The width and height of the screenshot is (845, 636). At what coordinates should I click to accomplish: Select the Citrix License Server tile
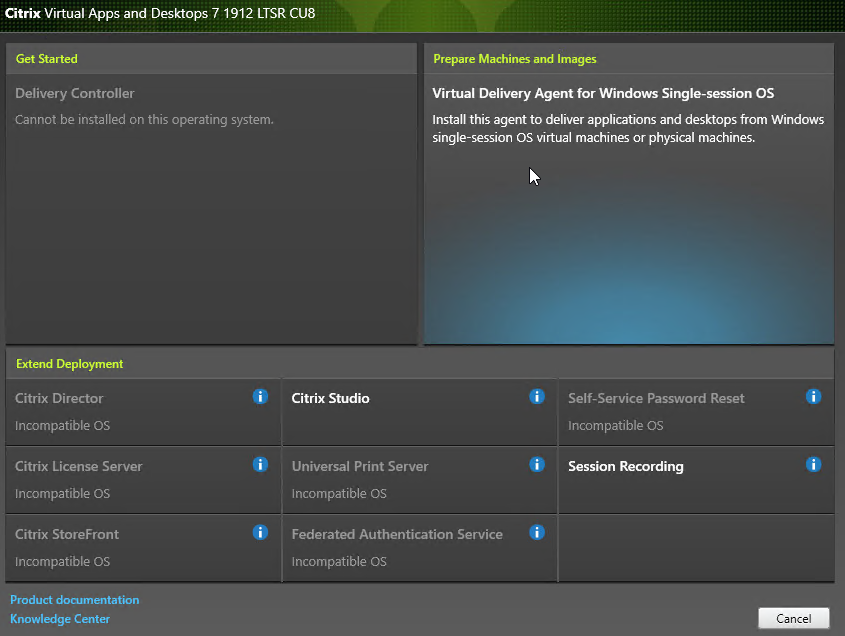[x=143, y=480]
